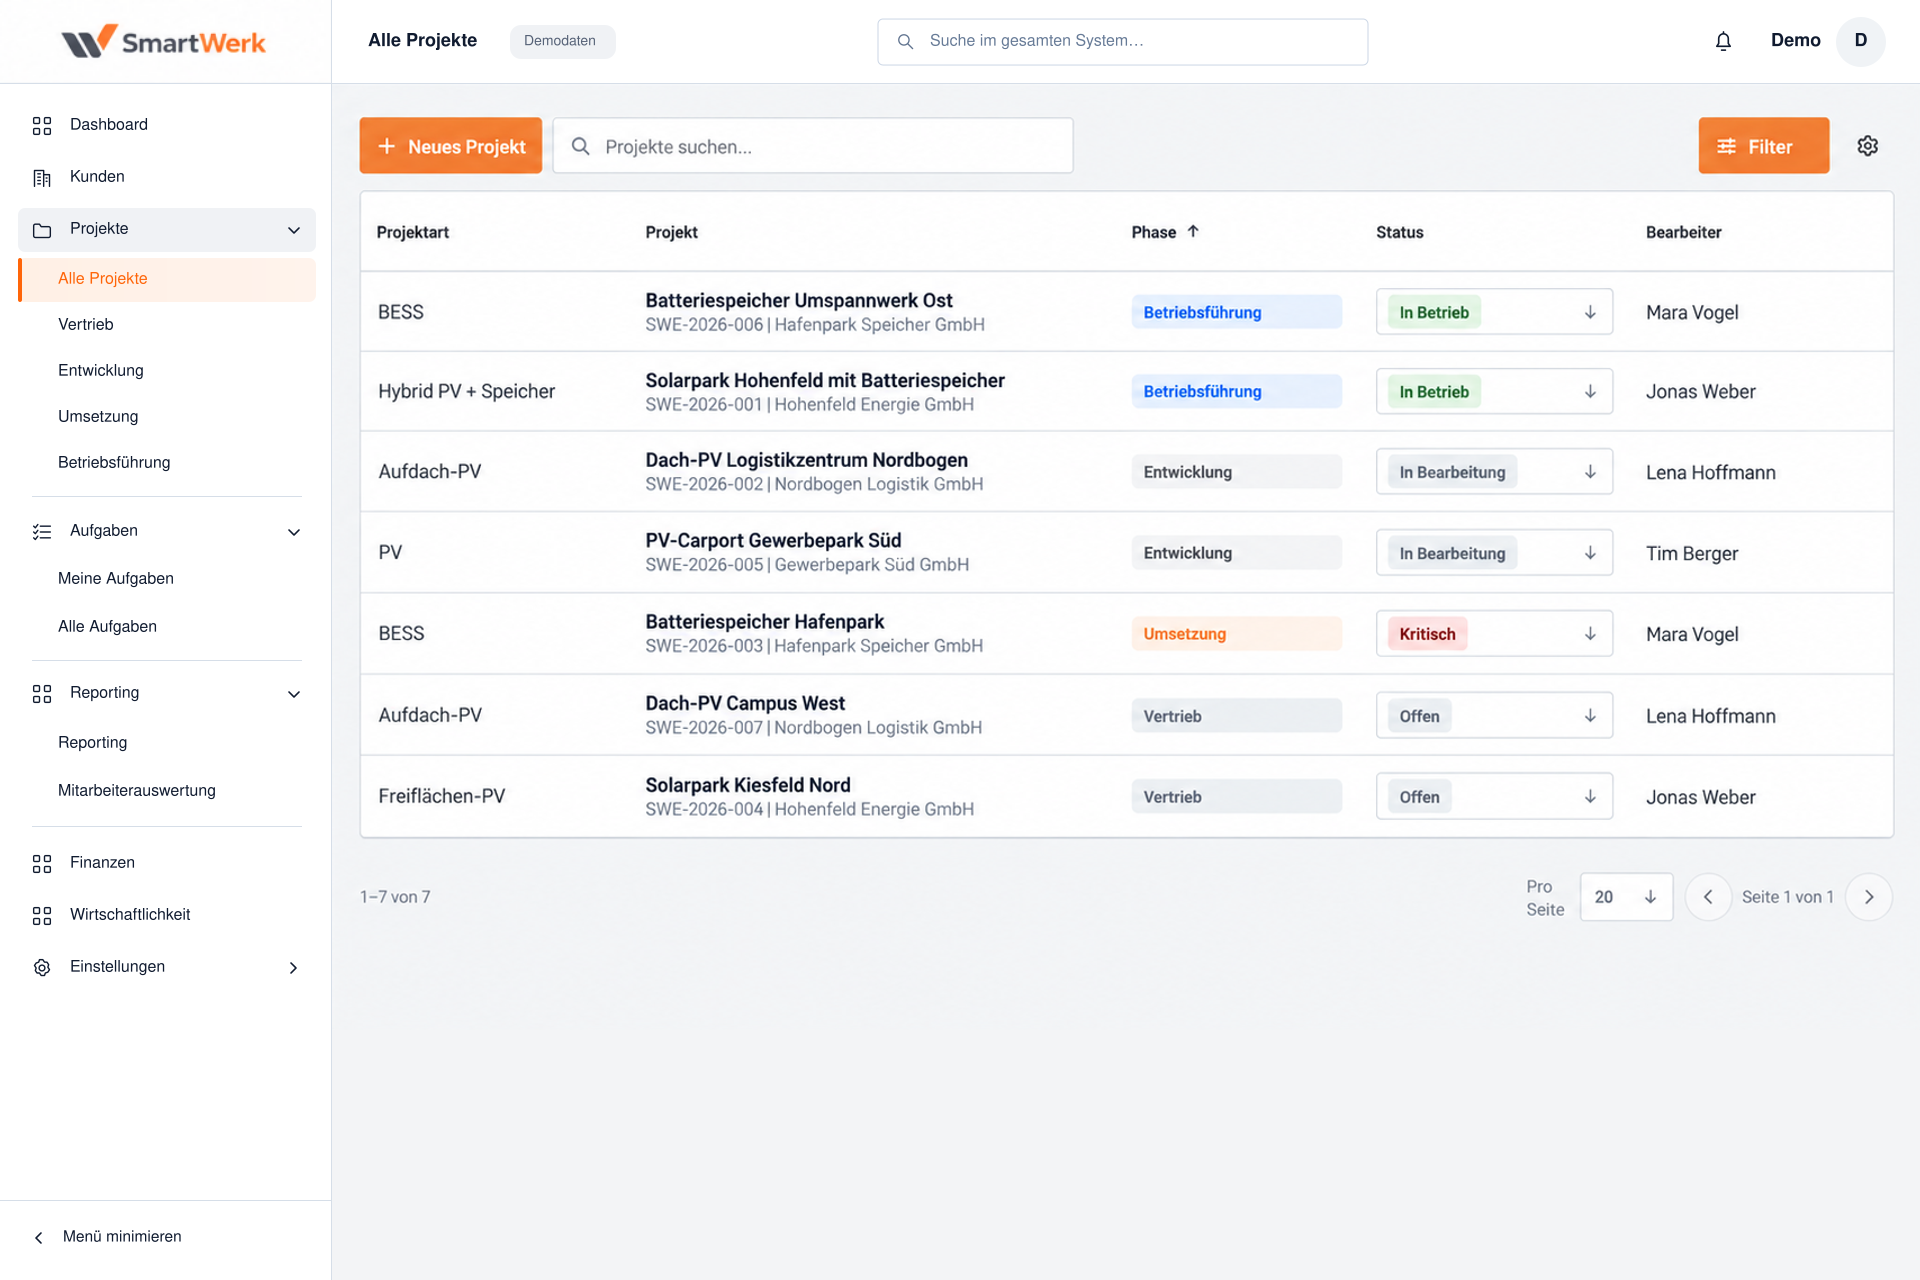Go to Vertrieb in the sidebar
Screen dimensions: 1920x1280
tap(86, 325)
